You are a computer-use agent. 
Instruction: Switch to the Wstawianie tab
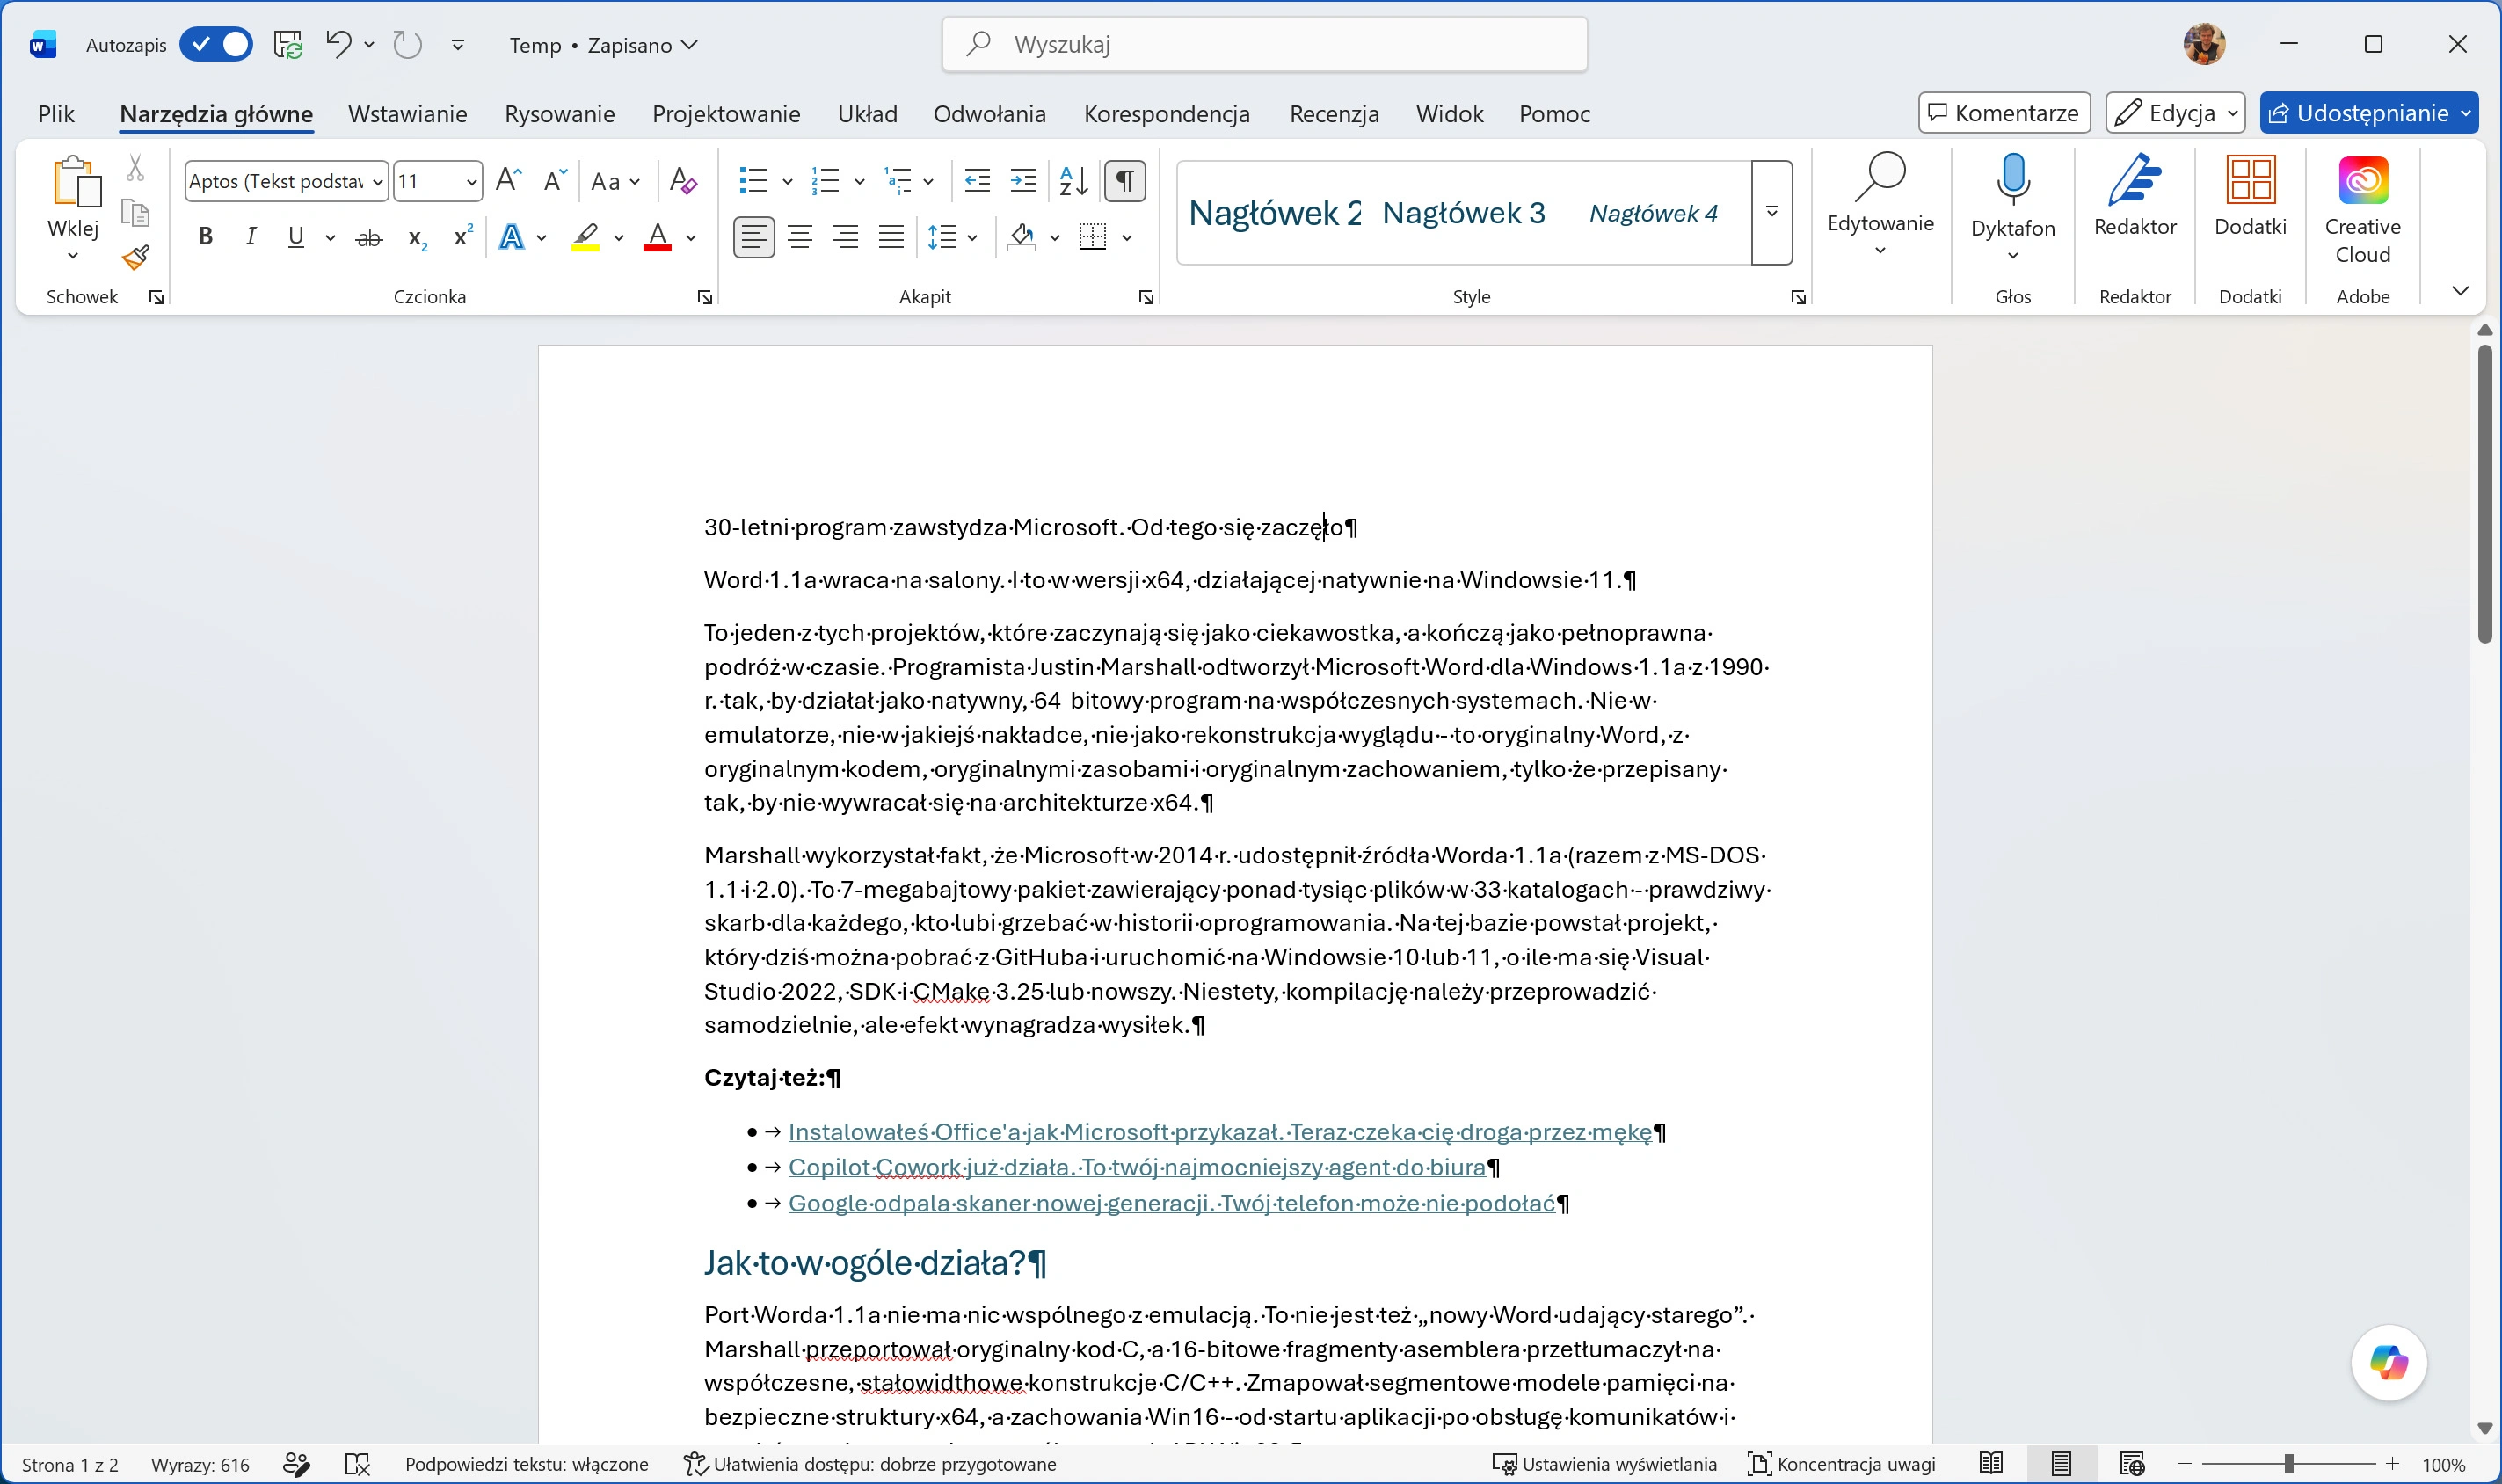click(407, 114)
